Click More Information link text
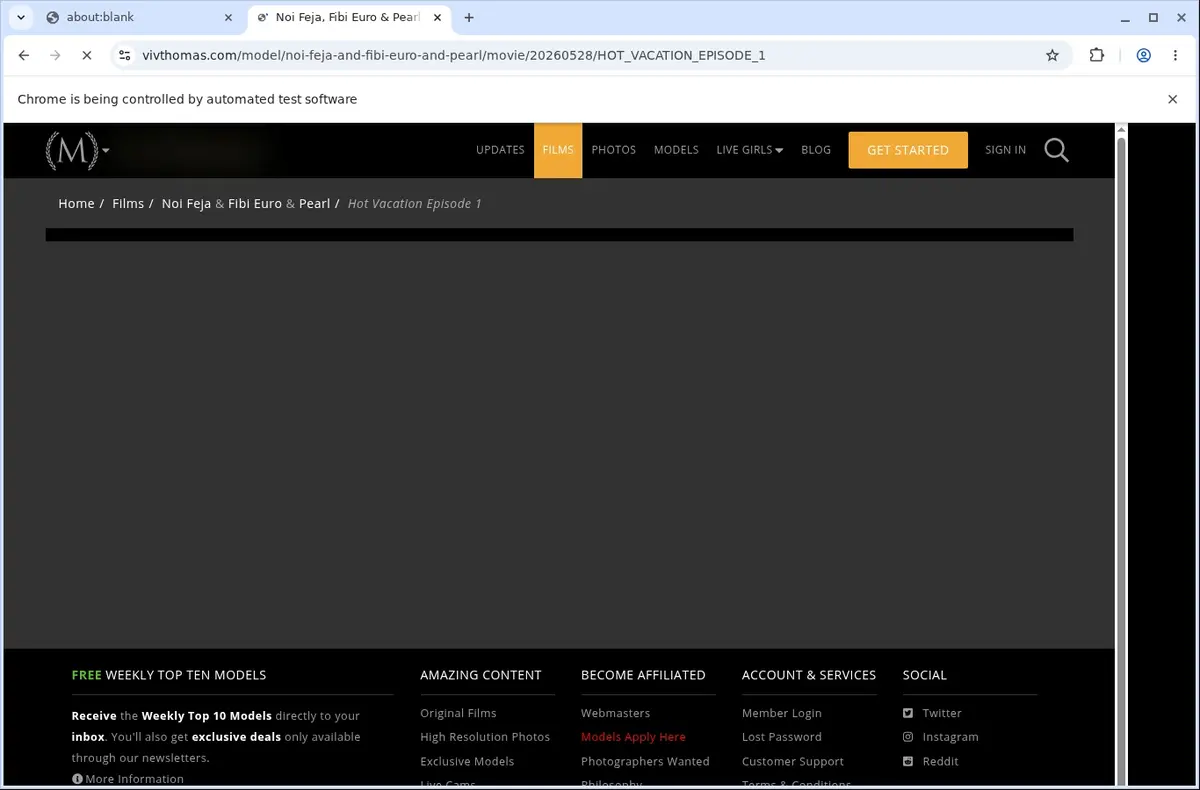 (134, 779)
